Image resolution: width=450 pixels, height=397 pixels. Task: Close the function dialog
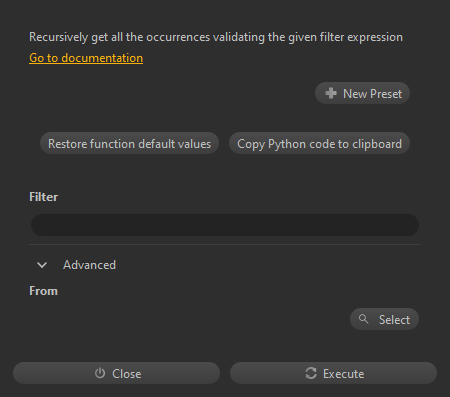[x=116, y=373]
